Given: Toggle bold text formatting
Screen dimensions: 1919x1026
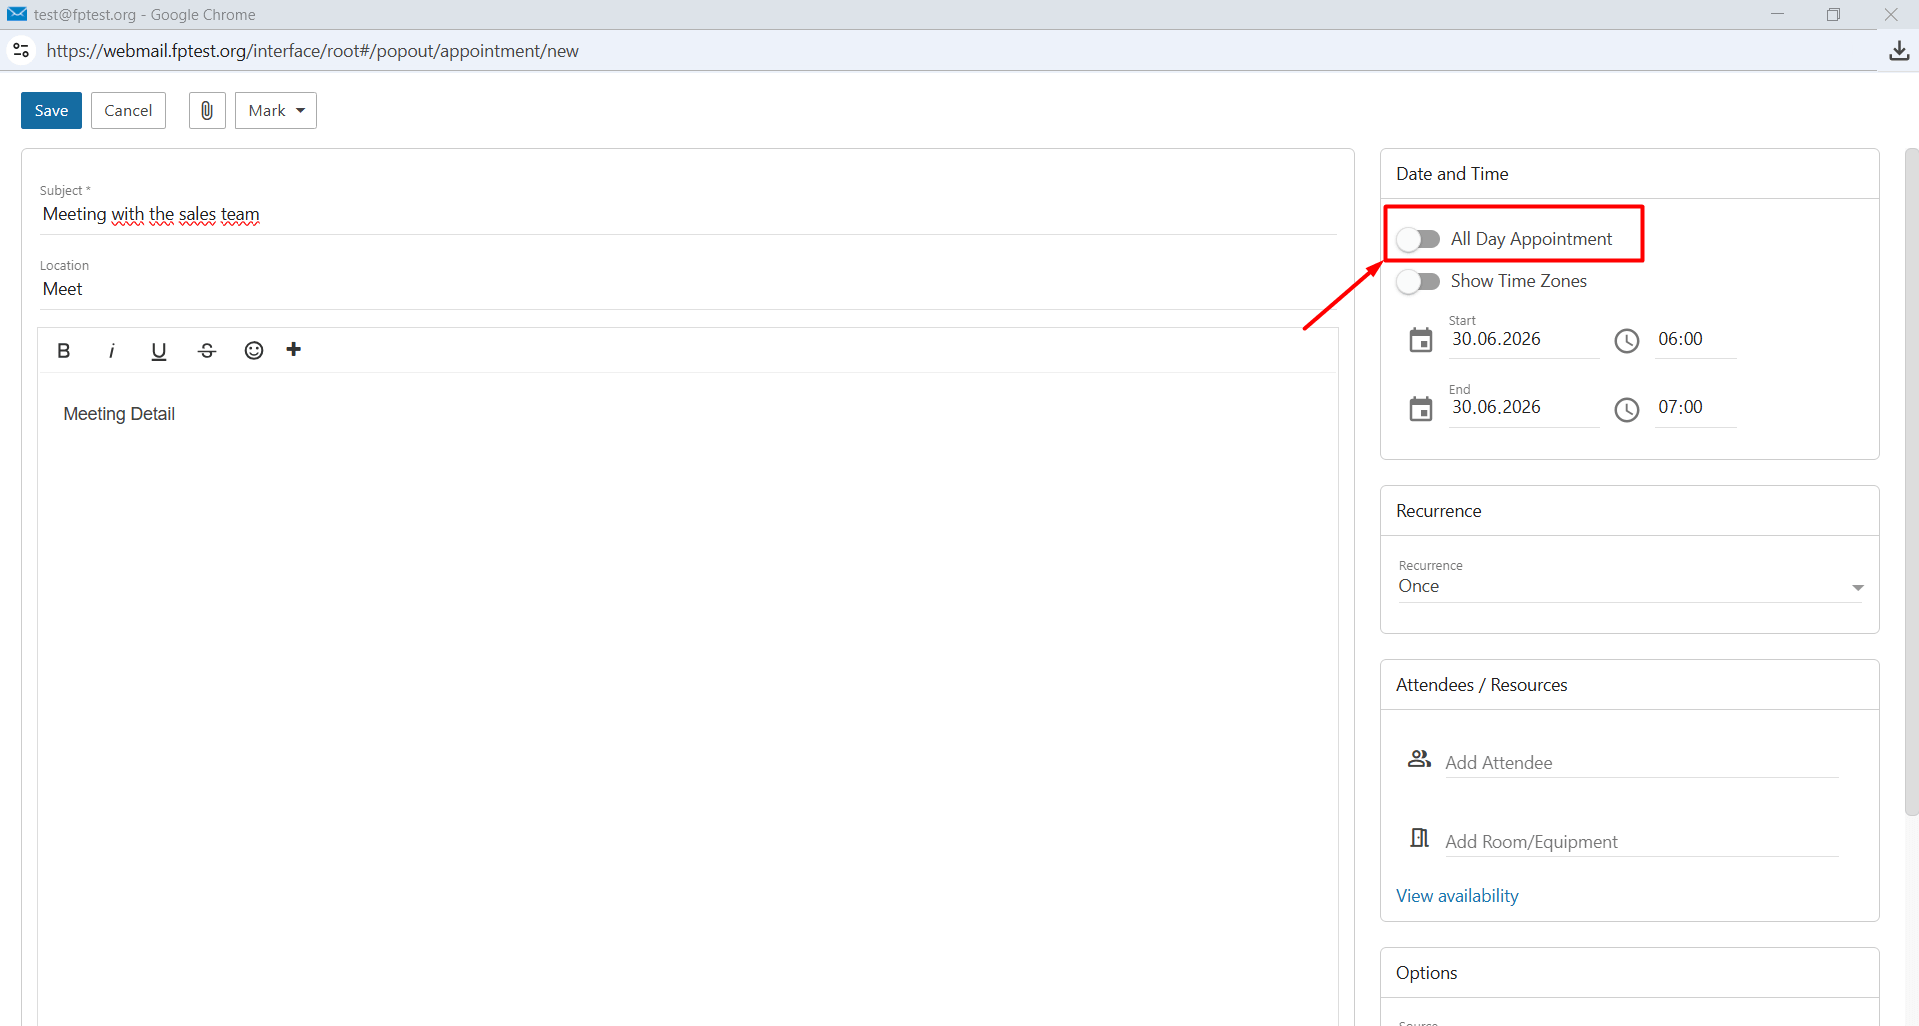Looking at the screenshot, I should 64,350.
